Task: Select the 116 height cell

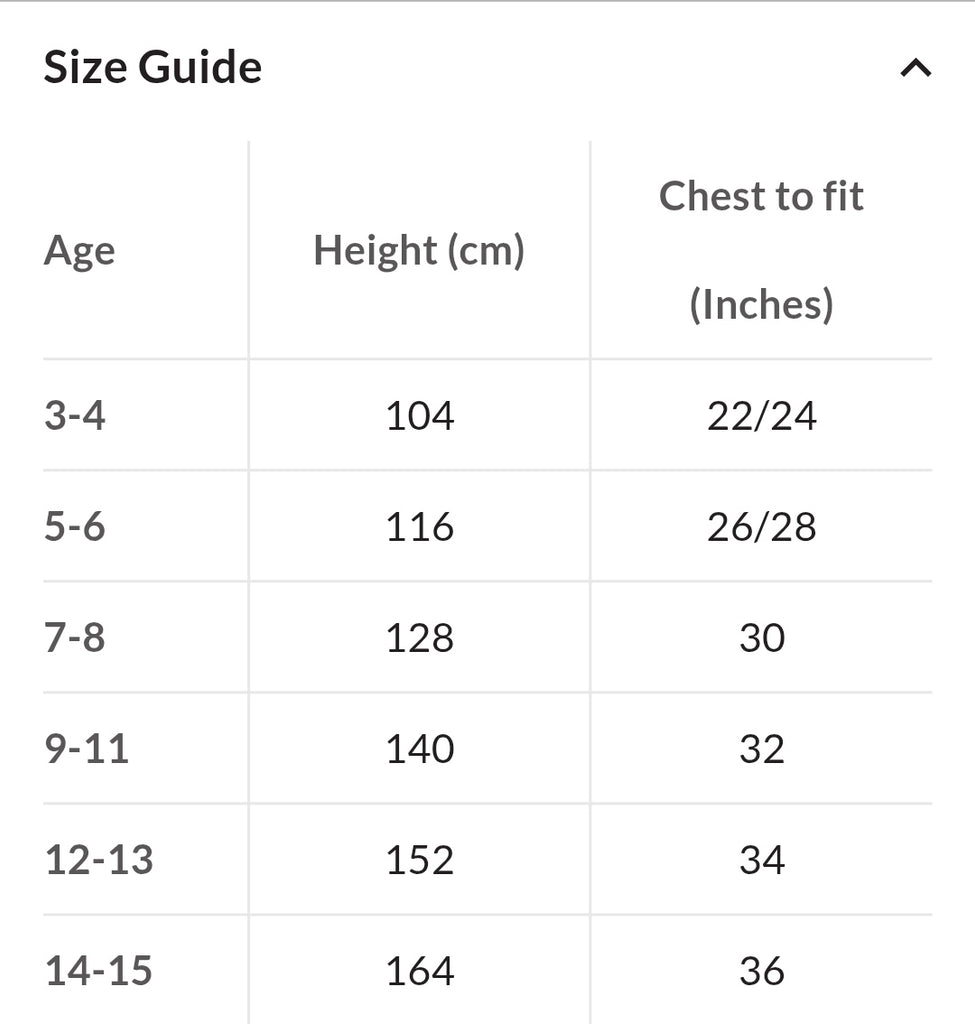Action: 419,526
